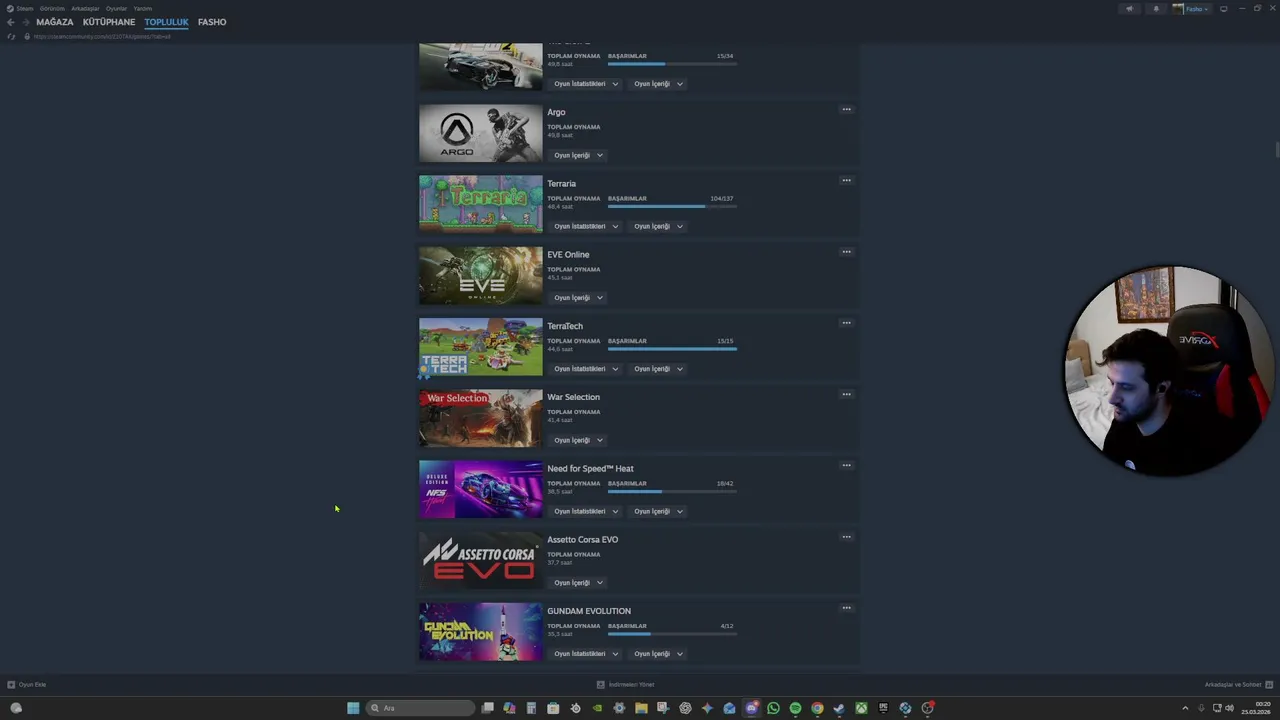
Task: Expand Oyun İçeriği dropdown for War Selection
Action: click(579, 440)
